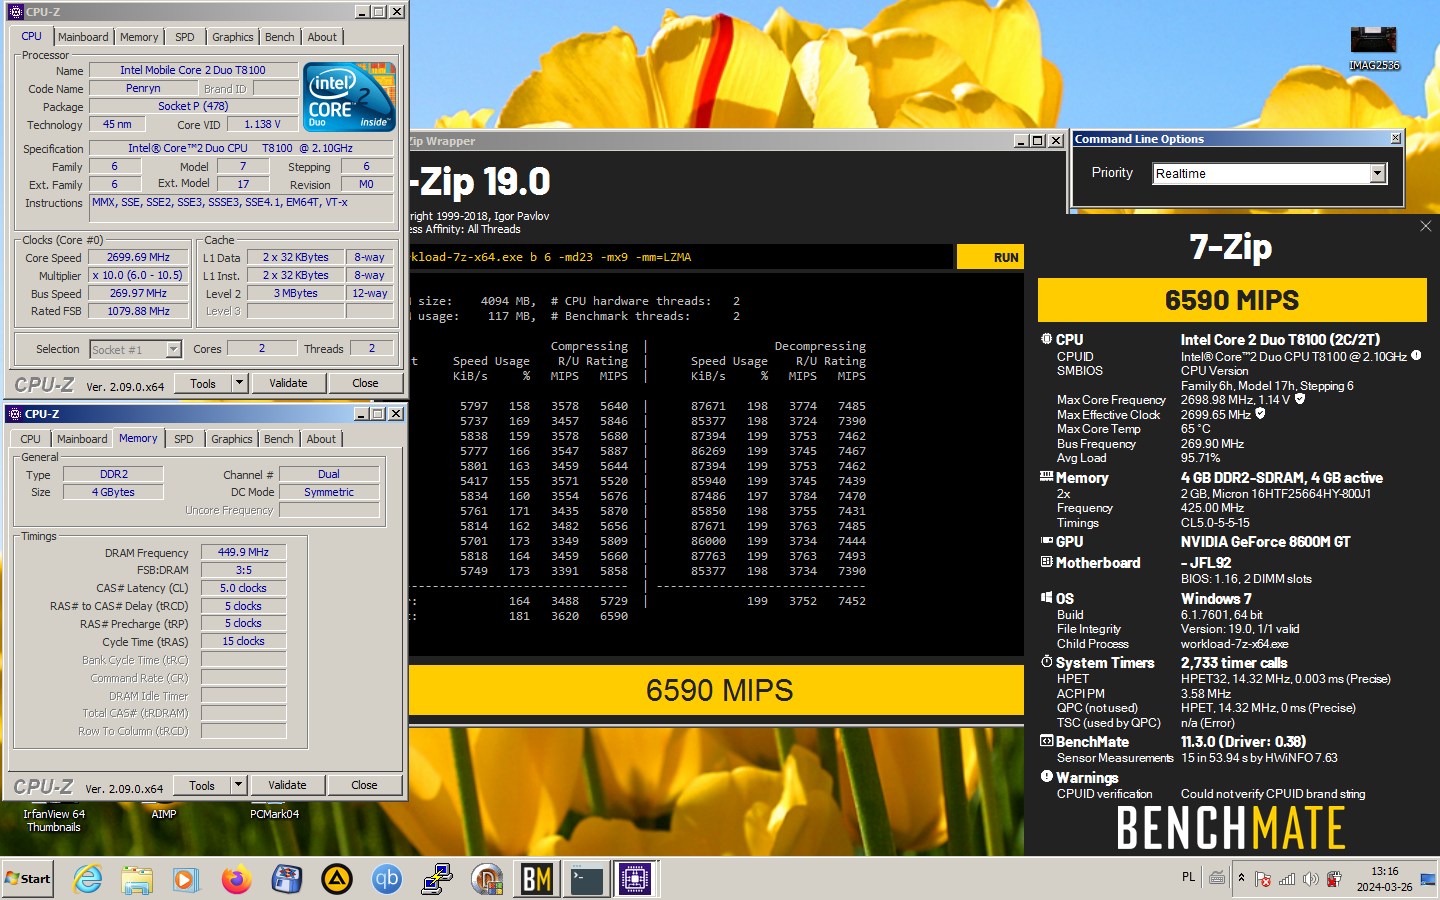Open AIMP player icon in taskbar
This screenshot has height=900, width=1440.
337,879
